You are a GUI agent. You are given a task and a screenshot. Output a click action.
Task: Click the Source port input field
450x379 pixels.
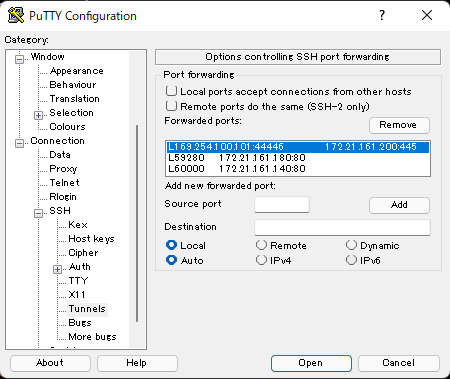(282, 204)
